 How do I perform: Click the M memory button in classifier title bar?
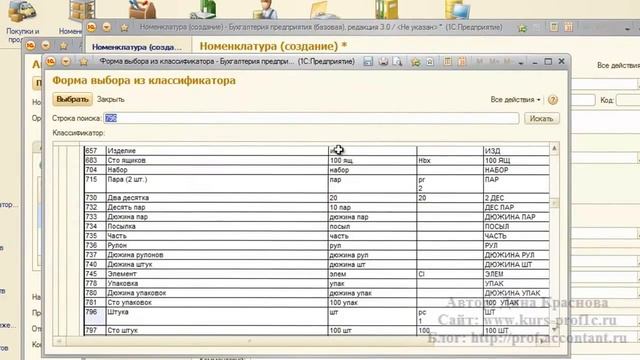tap(480, 62)
